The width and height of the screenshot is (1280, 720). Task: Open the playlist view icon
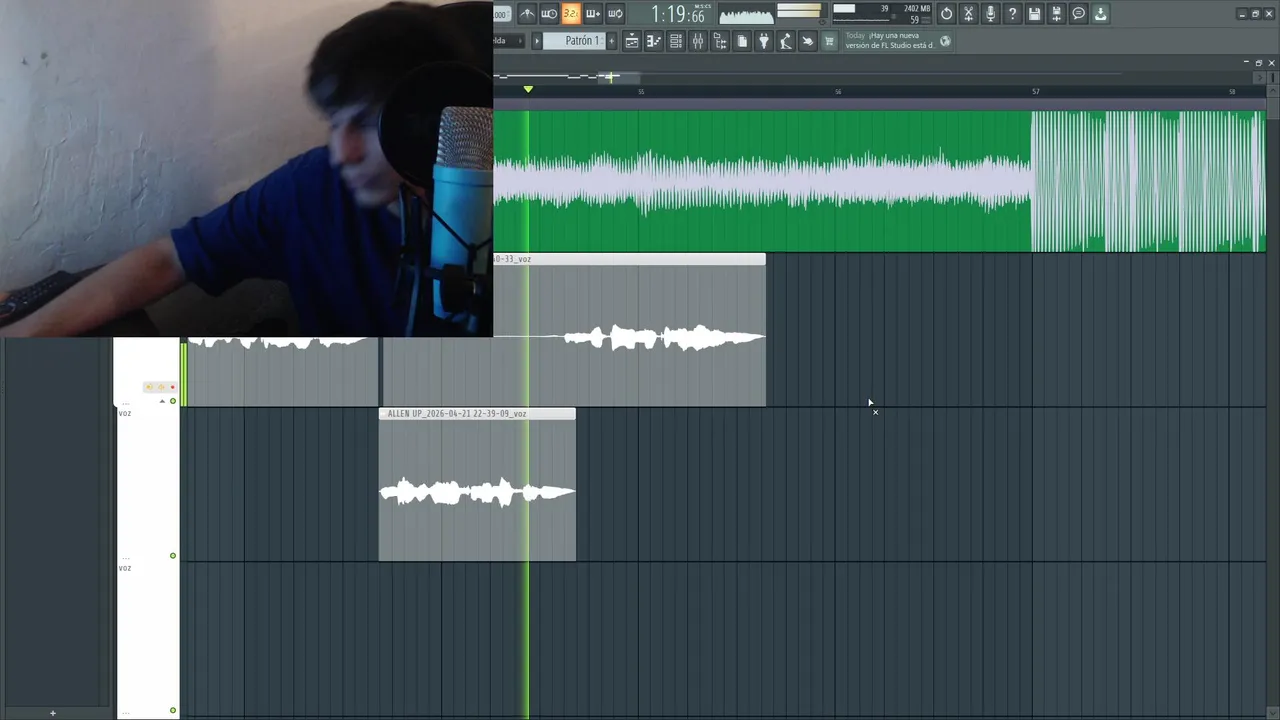click(x=632, y=41)
